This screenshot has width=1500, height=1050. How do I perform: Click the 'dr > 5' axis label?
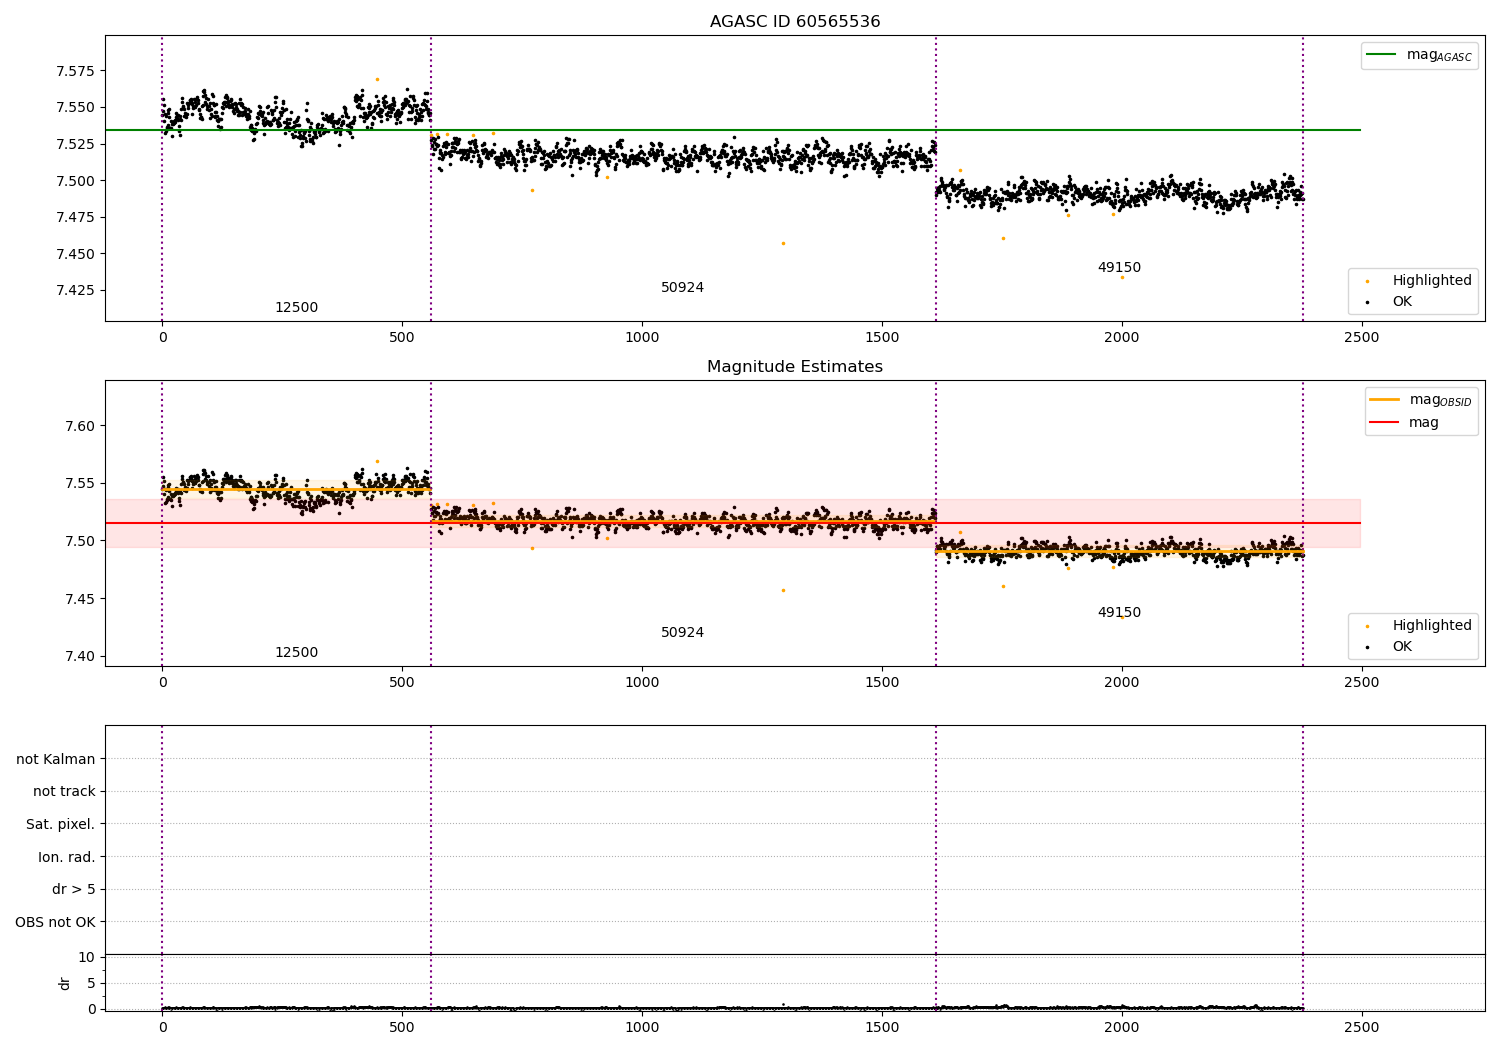(x=74, y=889)
